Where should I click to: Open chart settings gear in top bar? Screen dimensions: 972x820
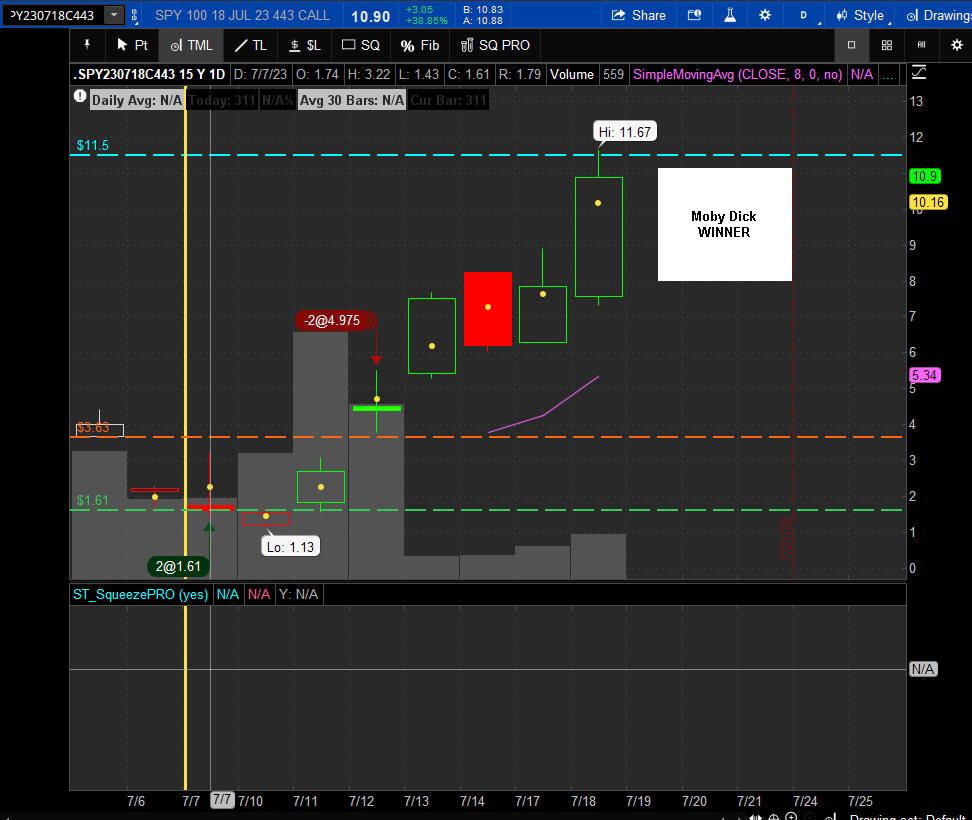point(765,15)
